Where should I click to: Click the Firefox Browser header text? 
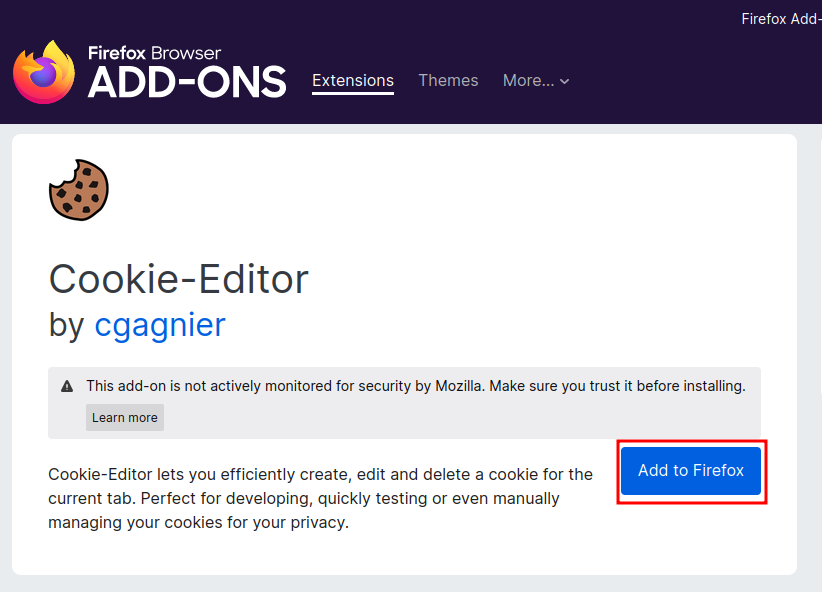click(x=154, y=53)
